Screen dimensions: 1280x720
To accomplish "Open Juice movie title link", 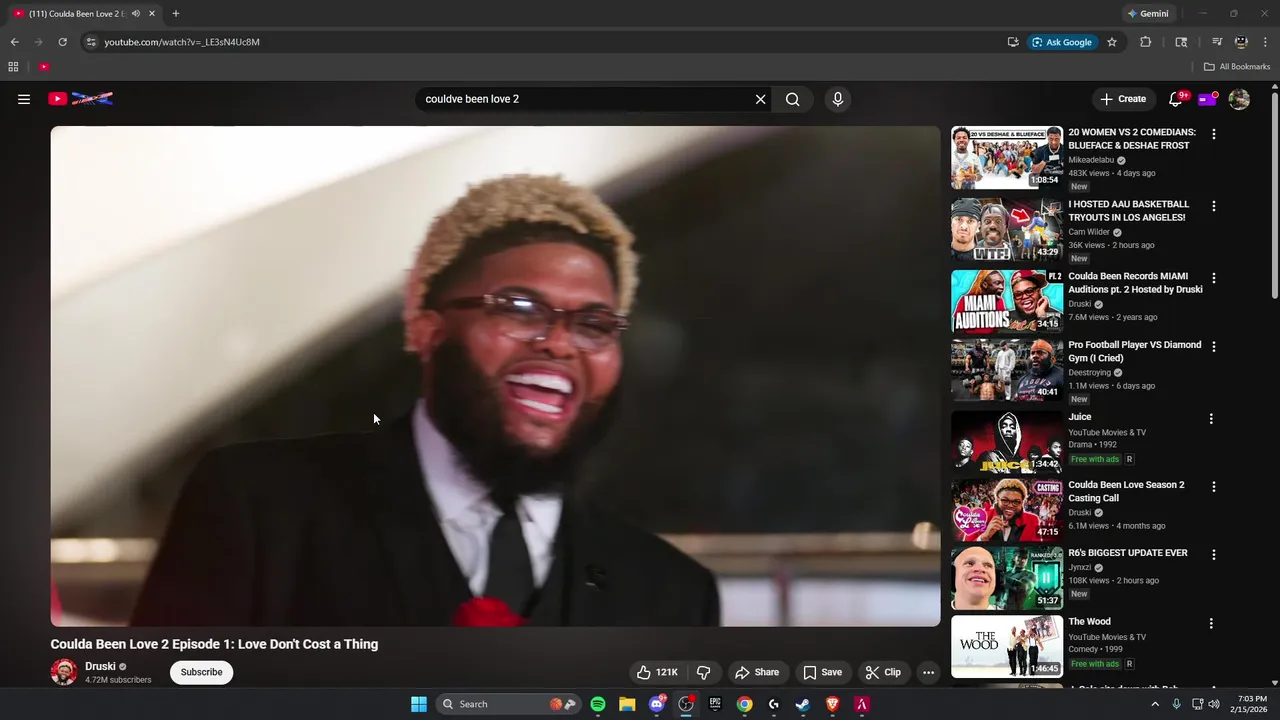I will [1080, 417].
